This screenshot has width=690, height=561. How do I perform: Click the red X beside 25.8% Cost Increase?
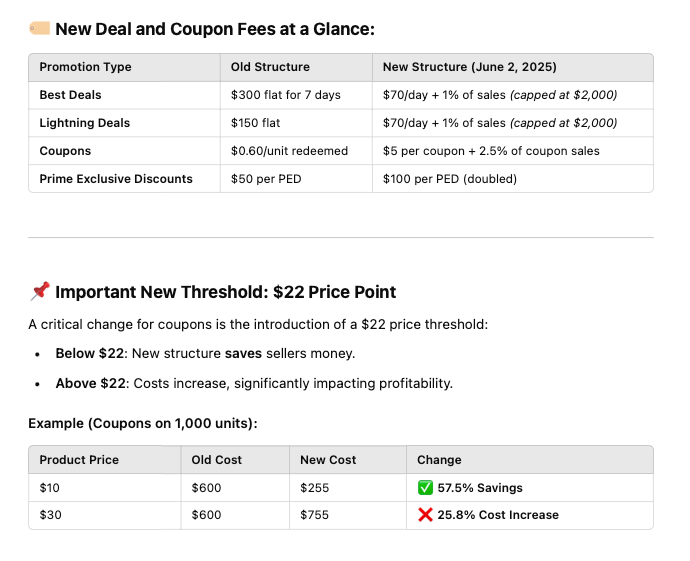click(425, 515)
